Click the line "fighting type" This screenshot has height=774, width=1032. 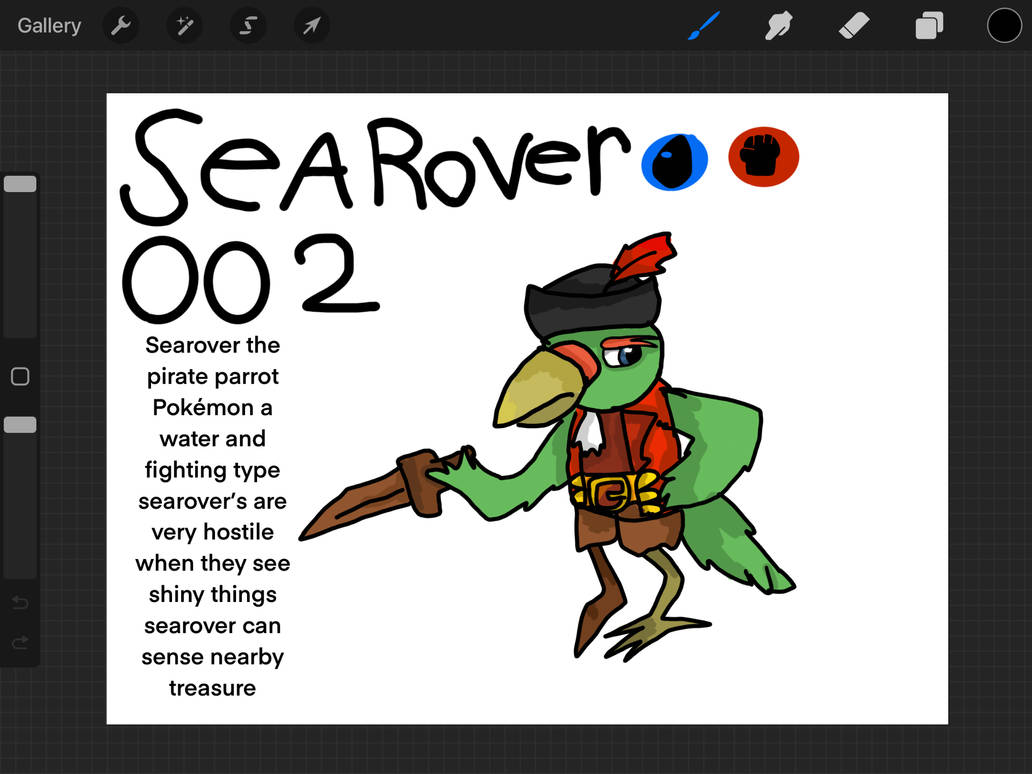[x=213, y=470]
